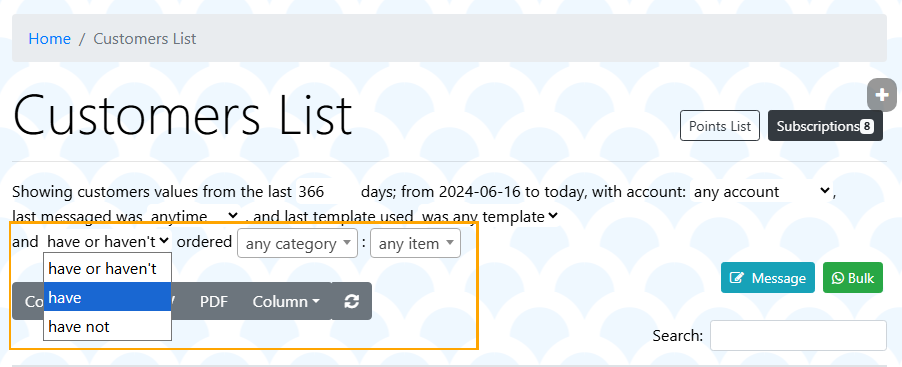Open the "anytime" last messaged dropdown
The image size is (902, 367).
(194, 217)
